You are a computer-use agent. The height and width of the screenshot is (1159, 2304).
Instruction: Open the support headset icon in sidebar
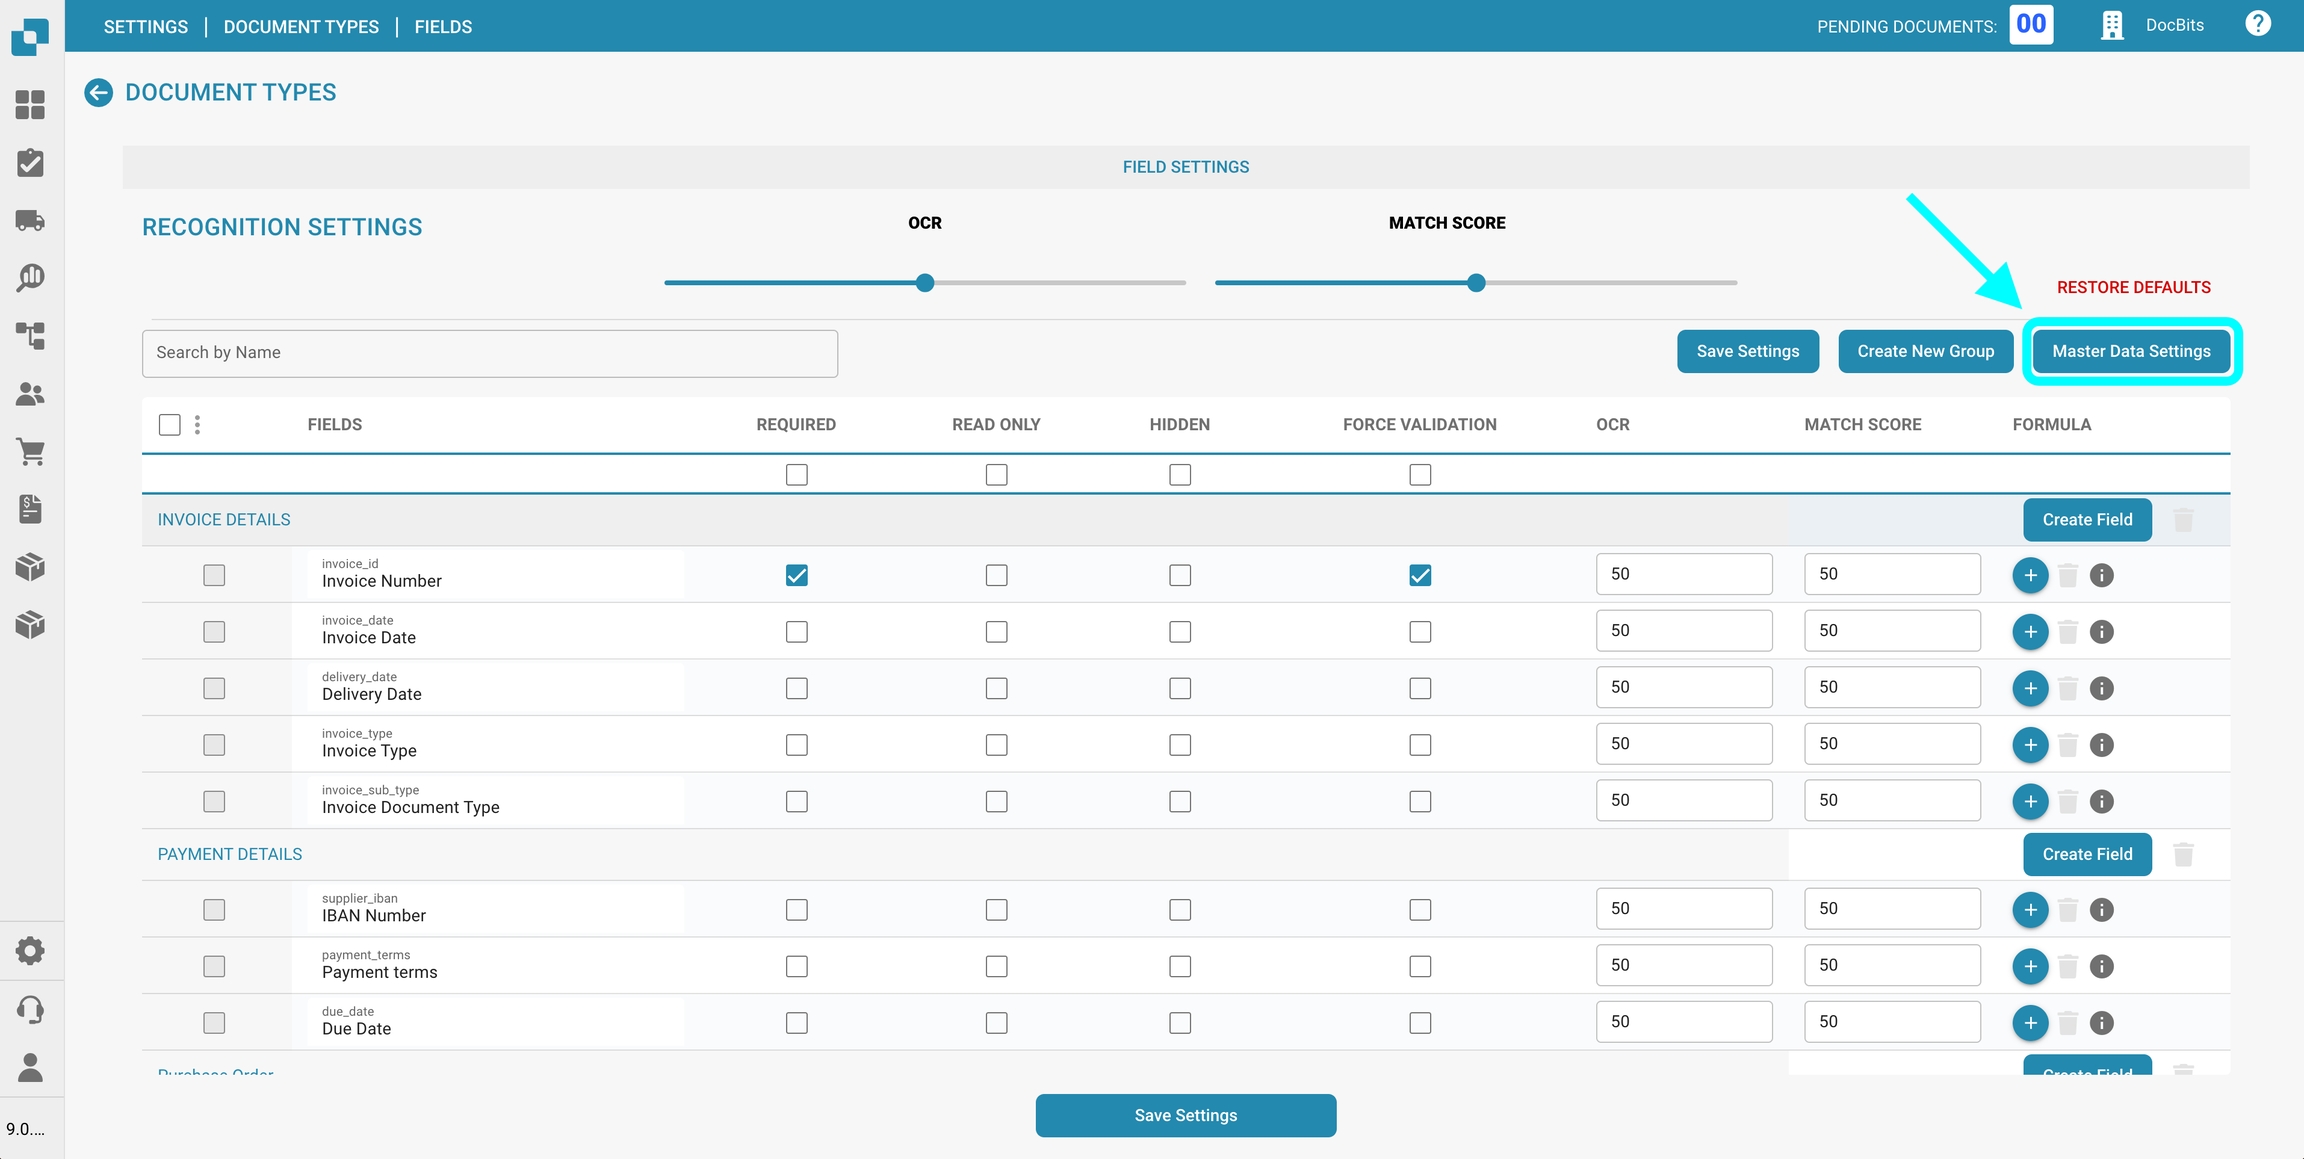coord(30,1009)
